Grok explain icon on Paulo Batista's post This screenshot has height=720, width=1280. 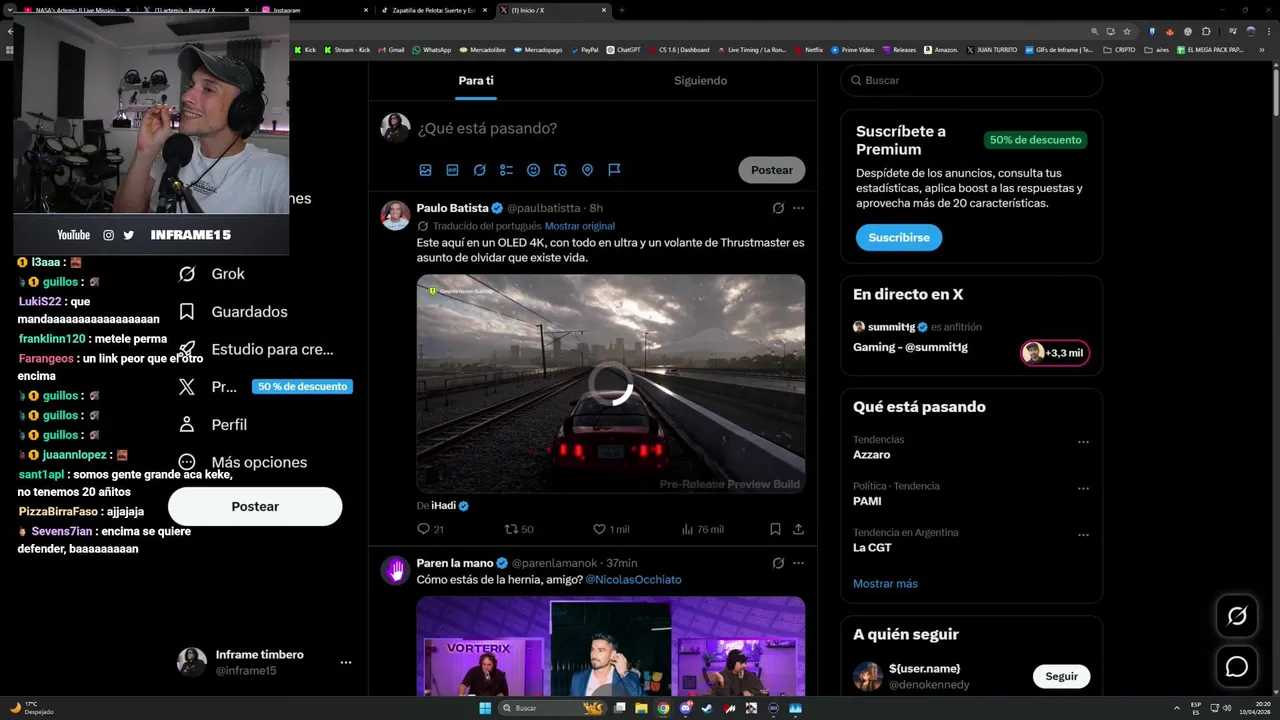pyautogui.click(x=778, y=208)
